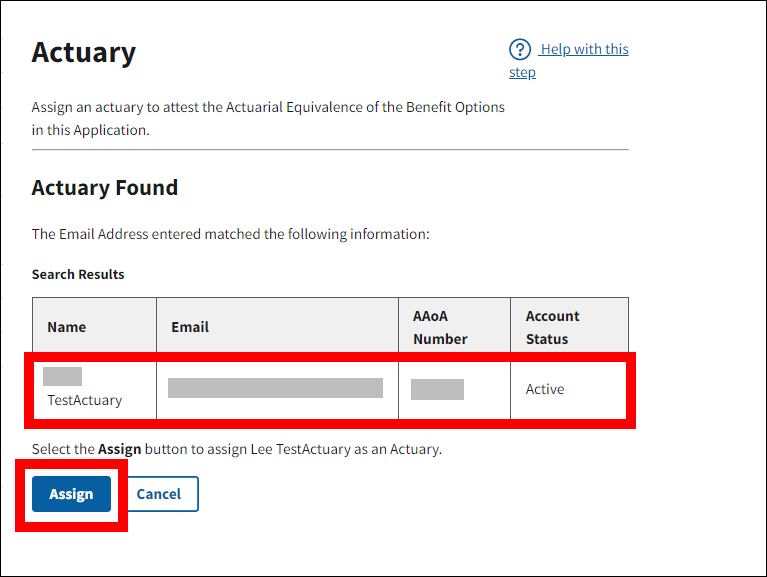Open the "Help with this step" link
This screenshot has height=577, width=767.
click(583, 50)
